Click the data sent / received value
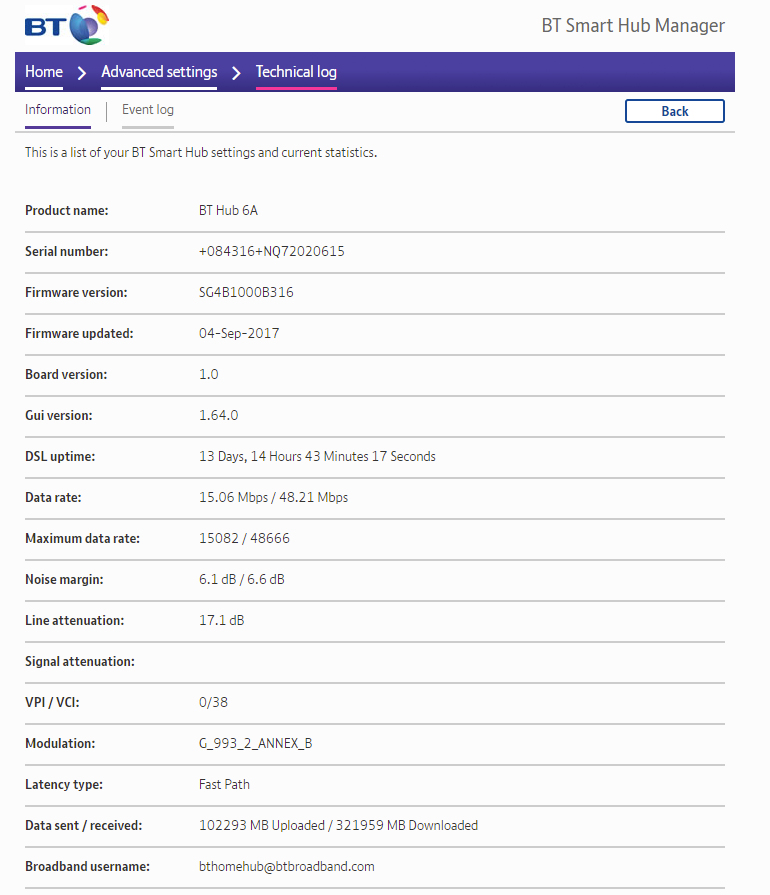 click(x=338, y=826)
